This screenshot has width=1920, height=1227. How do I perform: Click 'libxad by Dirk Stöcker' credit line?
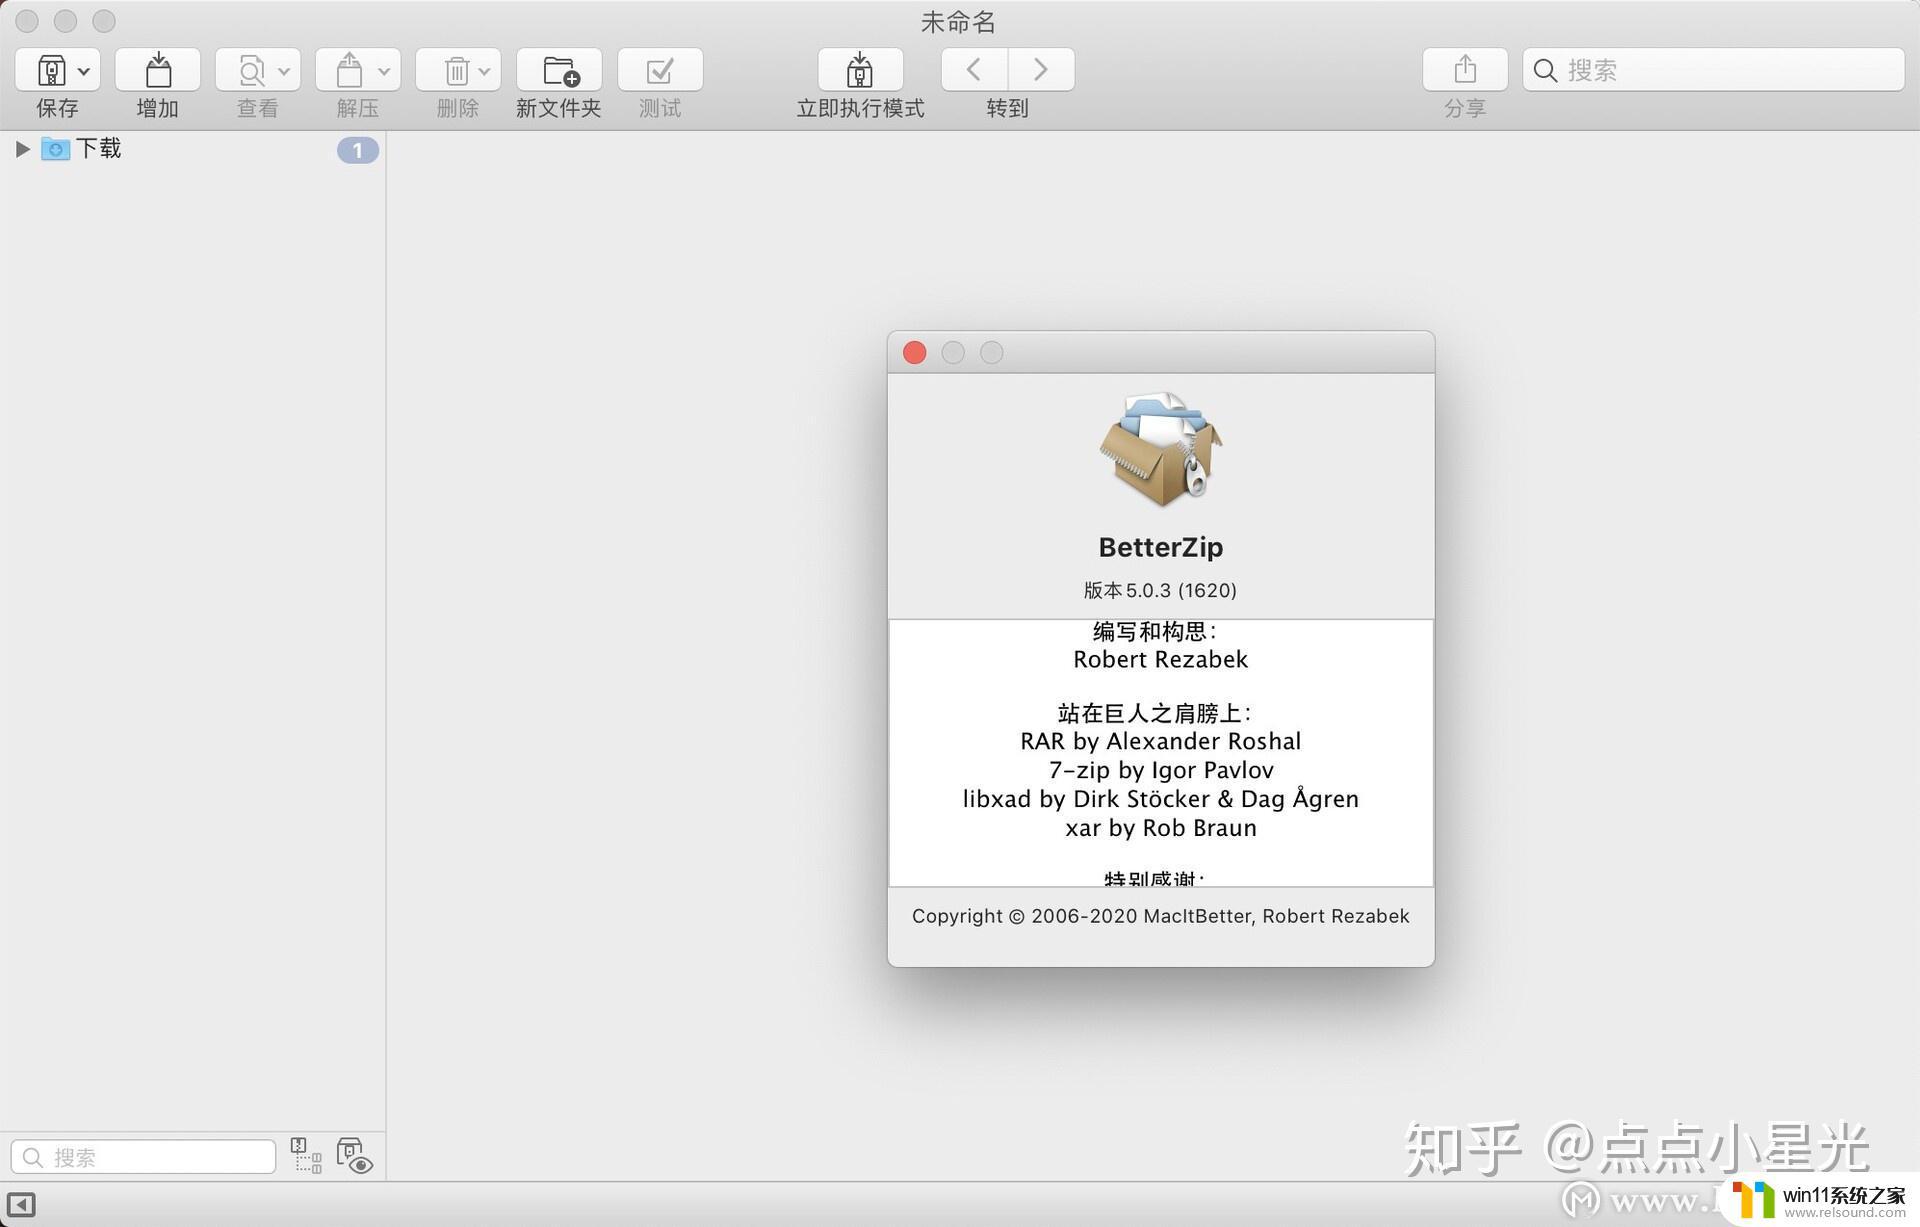click(x=1161, y=799)
